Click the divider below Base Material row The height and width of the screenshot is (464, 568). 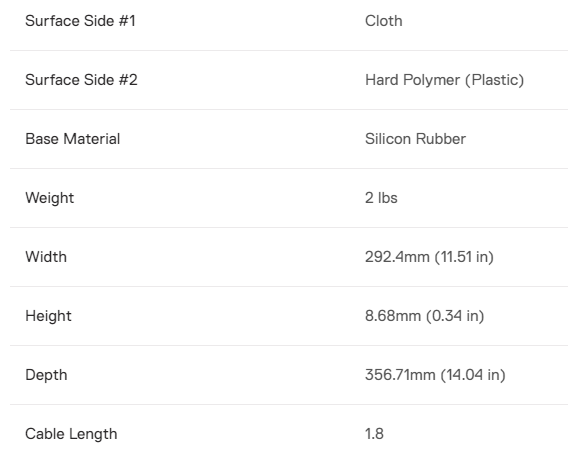click(289, 168)
